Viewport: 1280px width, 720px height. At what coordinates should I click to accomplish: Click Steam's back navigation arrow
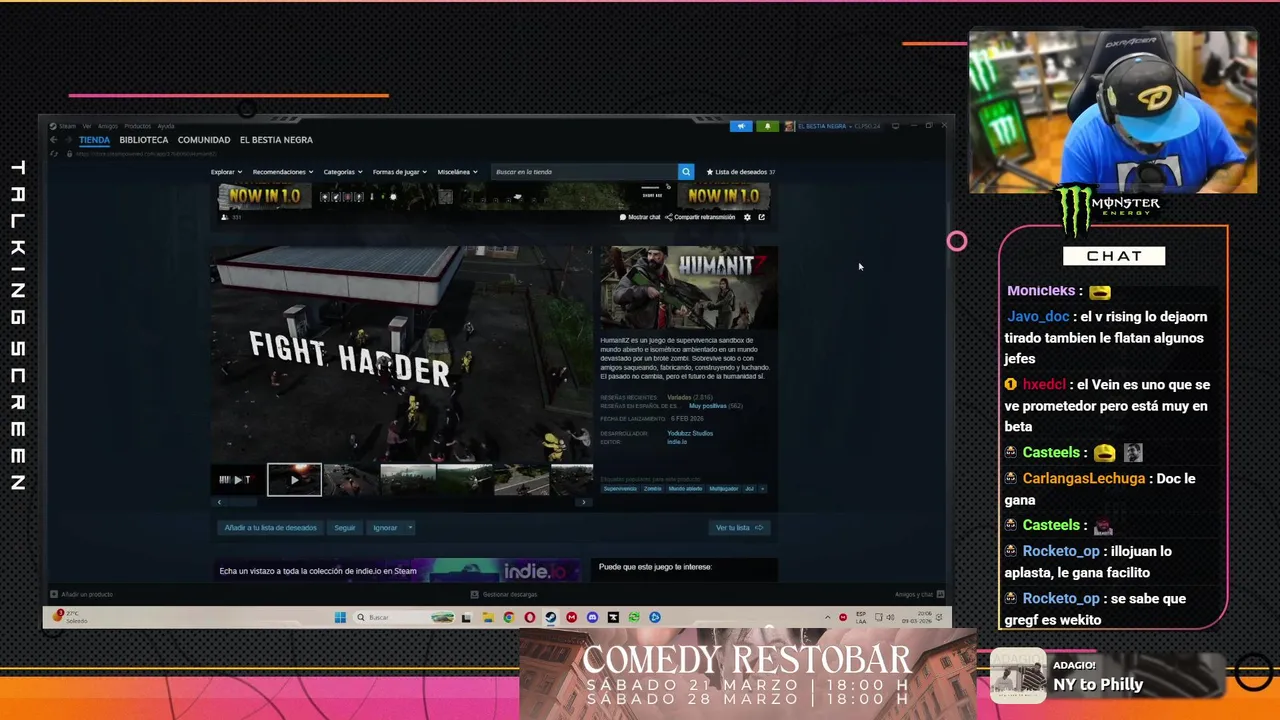coord(54,140)
